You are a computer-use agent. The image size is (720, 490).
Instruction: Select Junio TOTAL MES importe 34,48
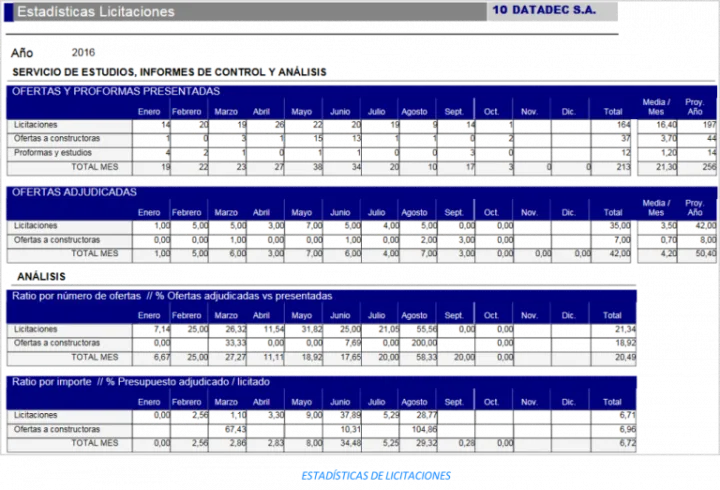(x=350, y=443)
